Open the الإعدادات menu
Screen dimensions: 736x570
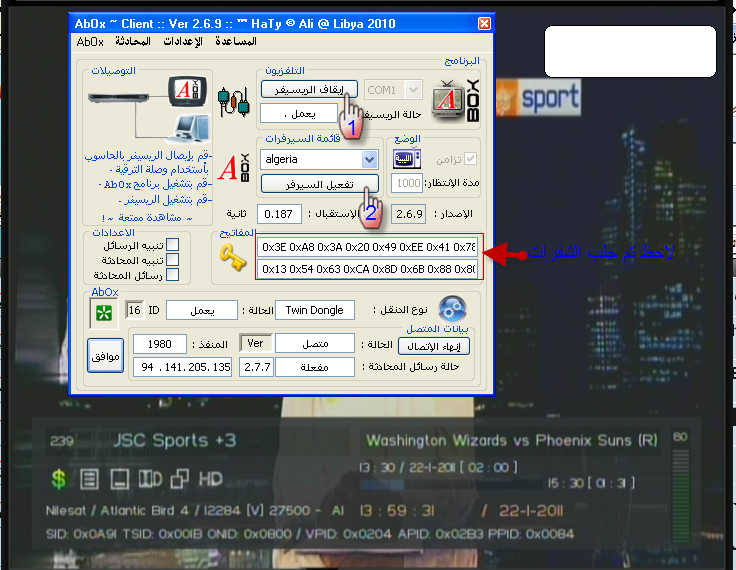pos(183,42)
